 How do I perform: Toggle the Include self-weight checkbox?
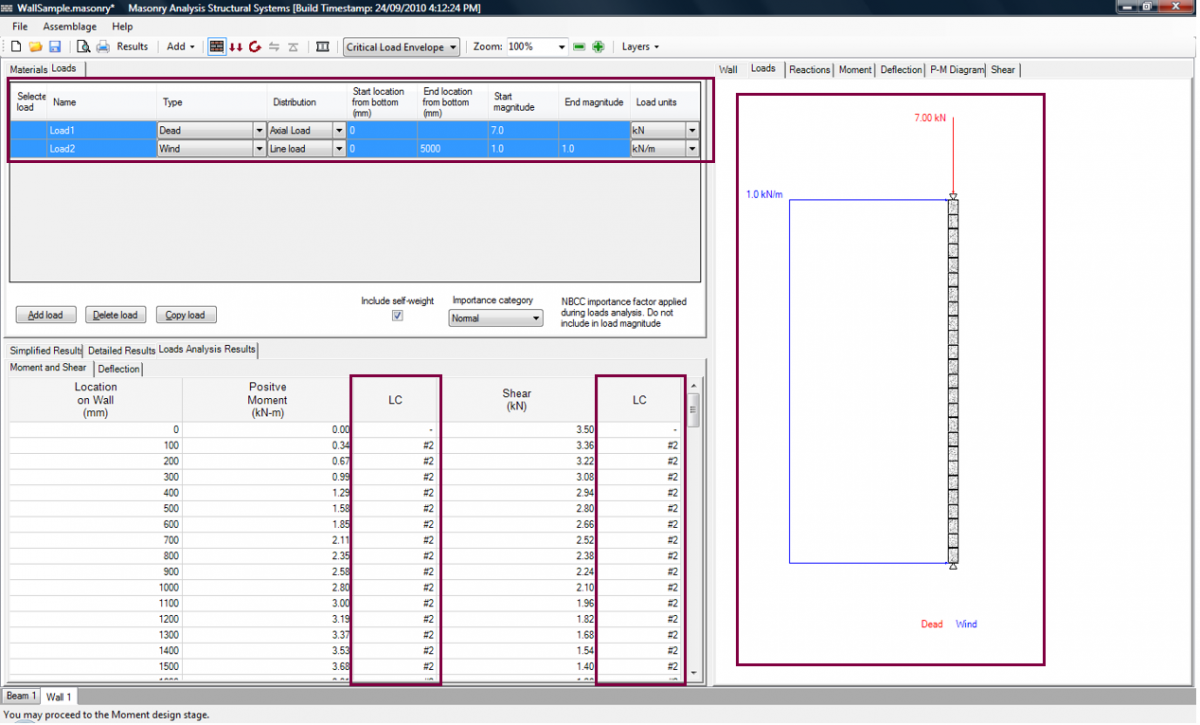click(397, 314)
